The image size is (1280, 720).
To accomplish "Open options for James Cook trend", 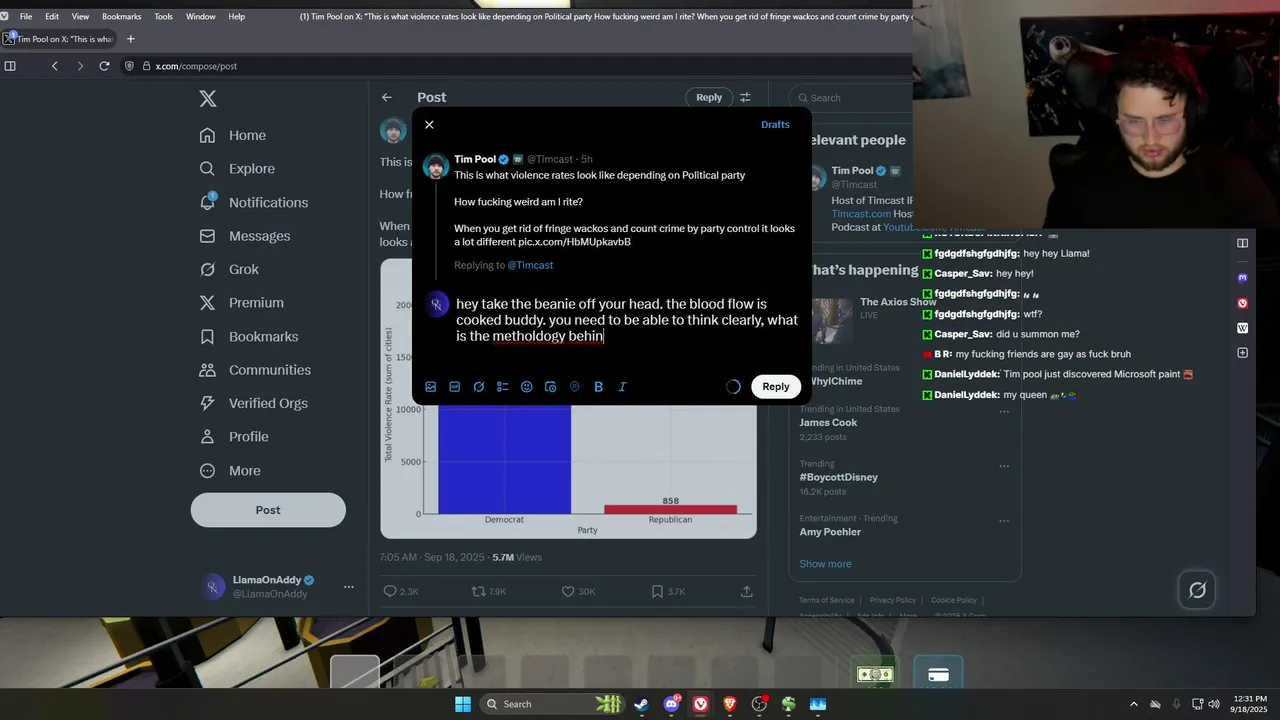I will (1004, 411).
